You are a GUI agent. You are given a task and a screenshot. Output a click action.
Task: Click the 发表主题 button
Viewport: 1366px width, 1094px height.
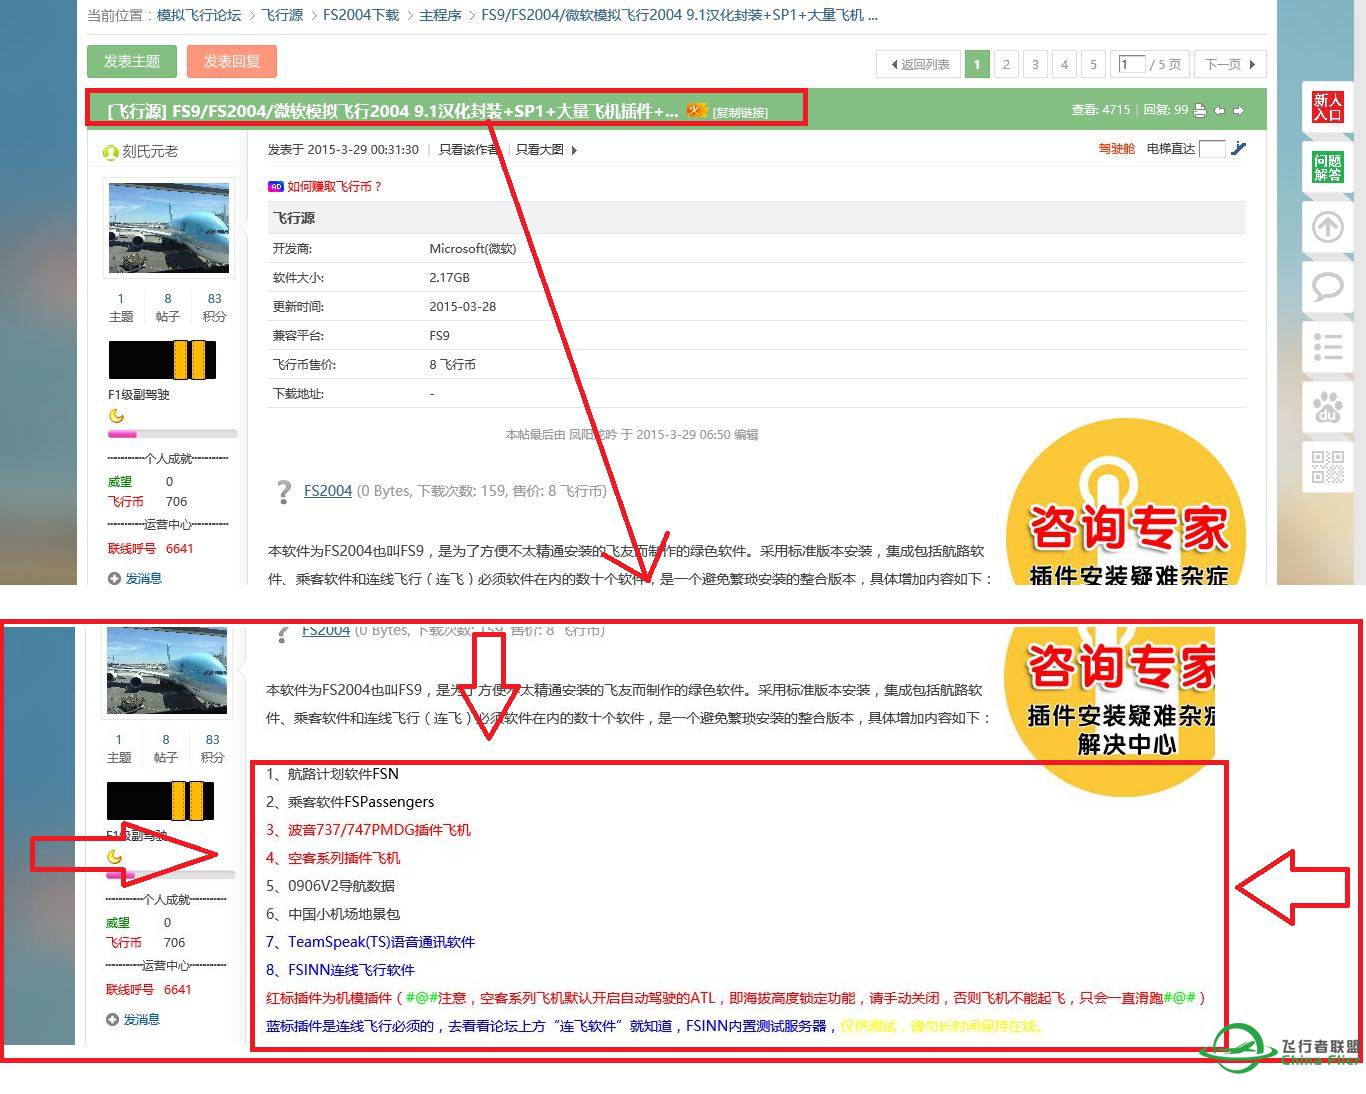tap(132, 62)
